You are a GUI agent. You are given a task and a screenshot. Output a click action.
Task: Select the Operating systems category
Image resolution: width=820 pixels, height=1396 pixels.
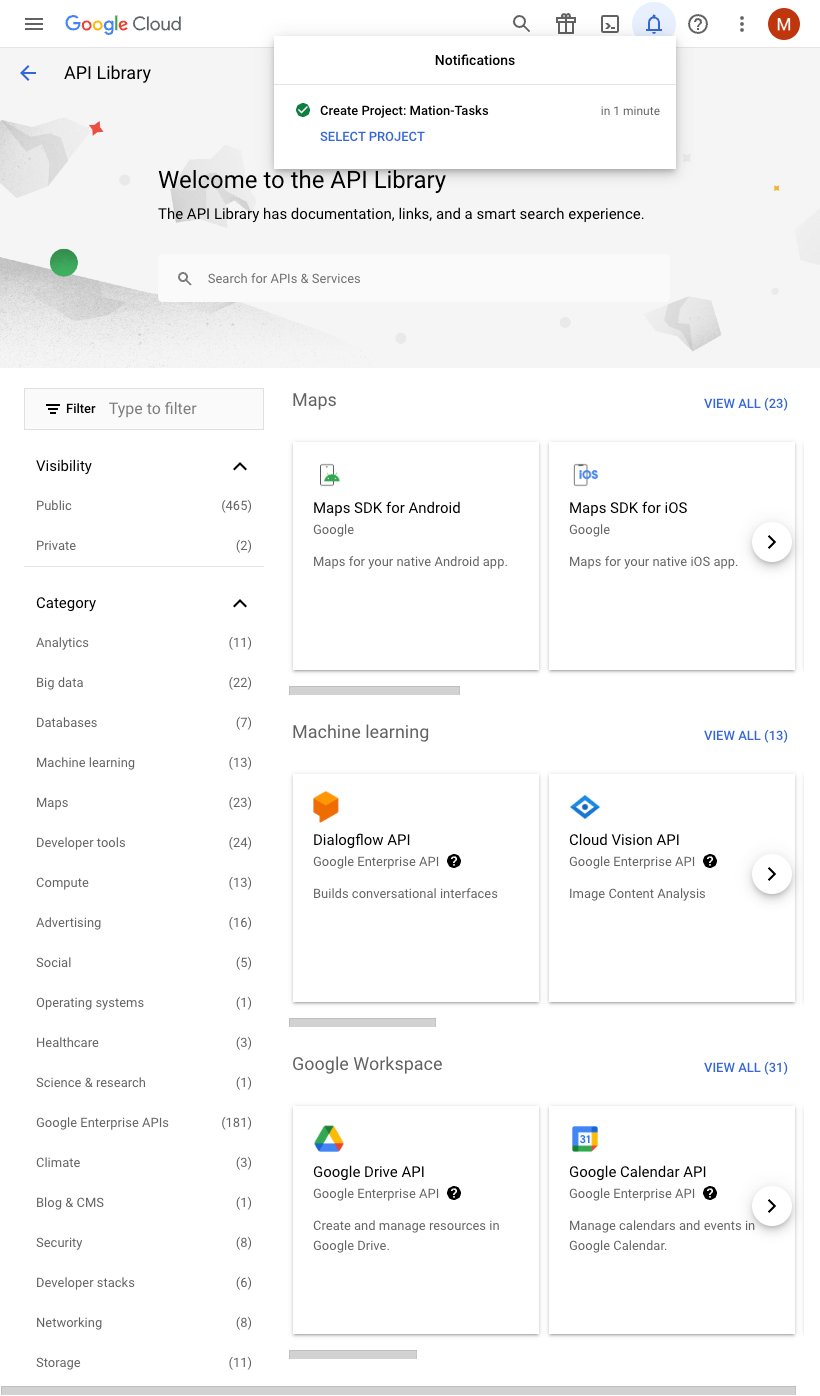click(144, 1003)
